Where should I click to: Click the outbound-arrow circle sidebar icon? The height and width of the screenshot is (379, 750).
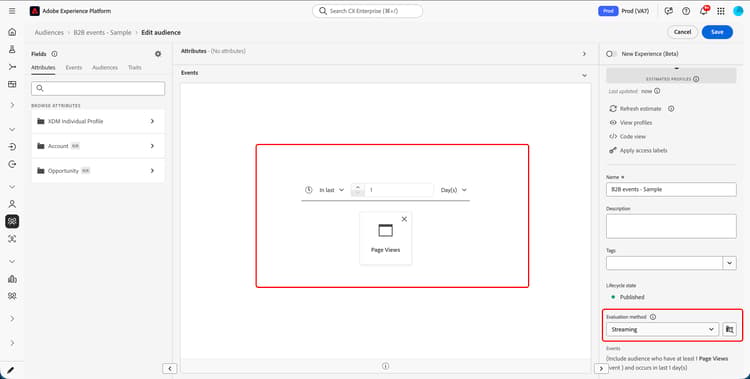pyautogui.click(x=12, y=164)
